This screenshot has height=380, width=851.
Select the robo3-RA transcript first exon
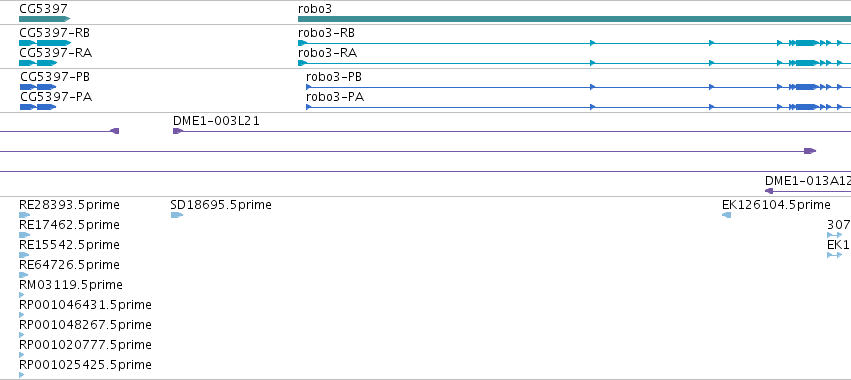point(302,63)
